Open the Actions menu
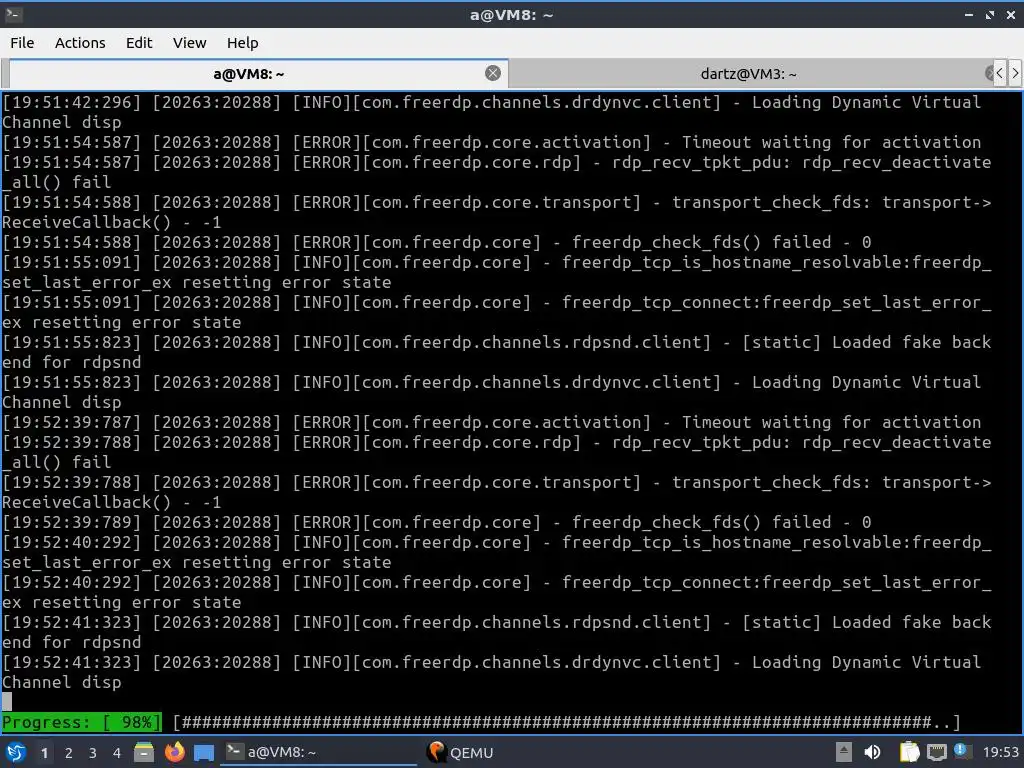Image resolution: width=1024 pixels, height=768 pixels. (80, 43)
